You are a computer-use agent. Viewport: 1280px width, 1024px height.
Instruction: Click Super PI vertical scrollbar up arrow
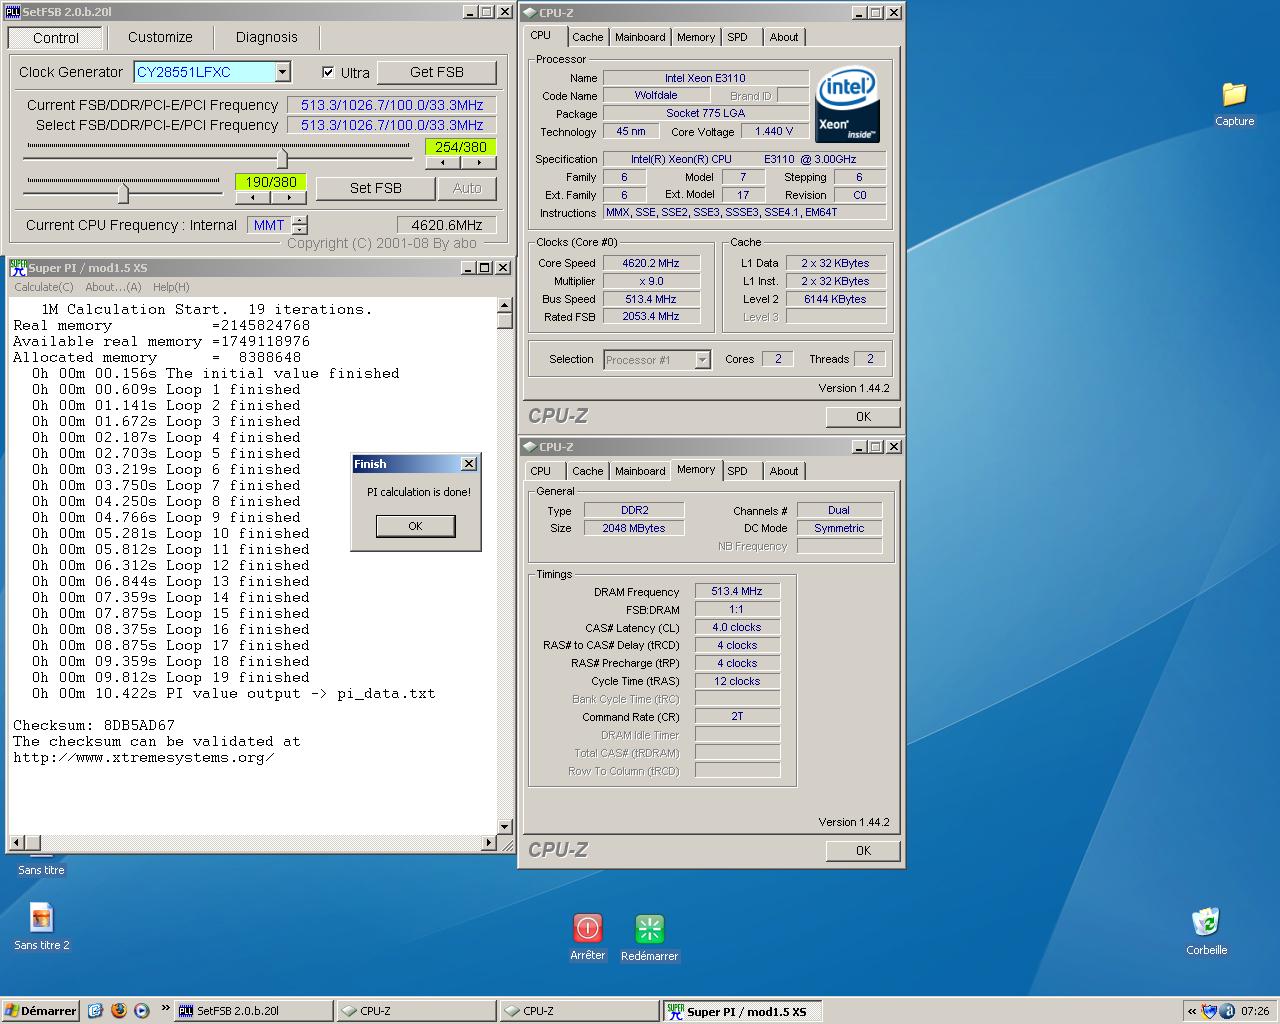[x=505, y=306]
